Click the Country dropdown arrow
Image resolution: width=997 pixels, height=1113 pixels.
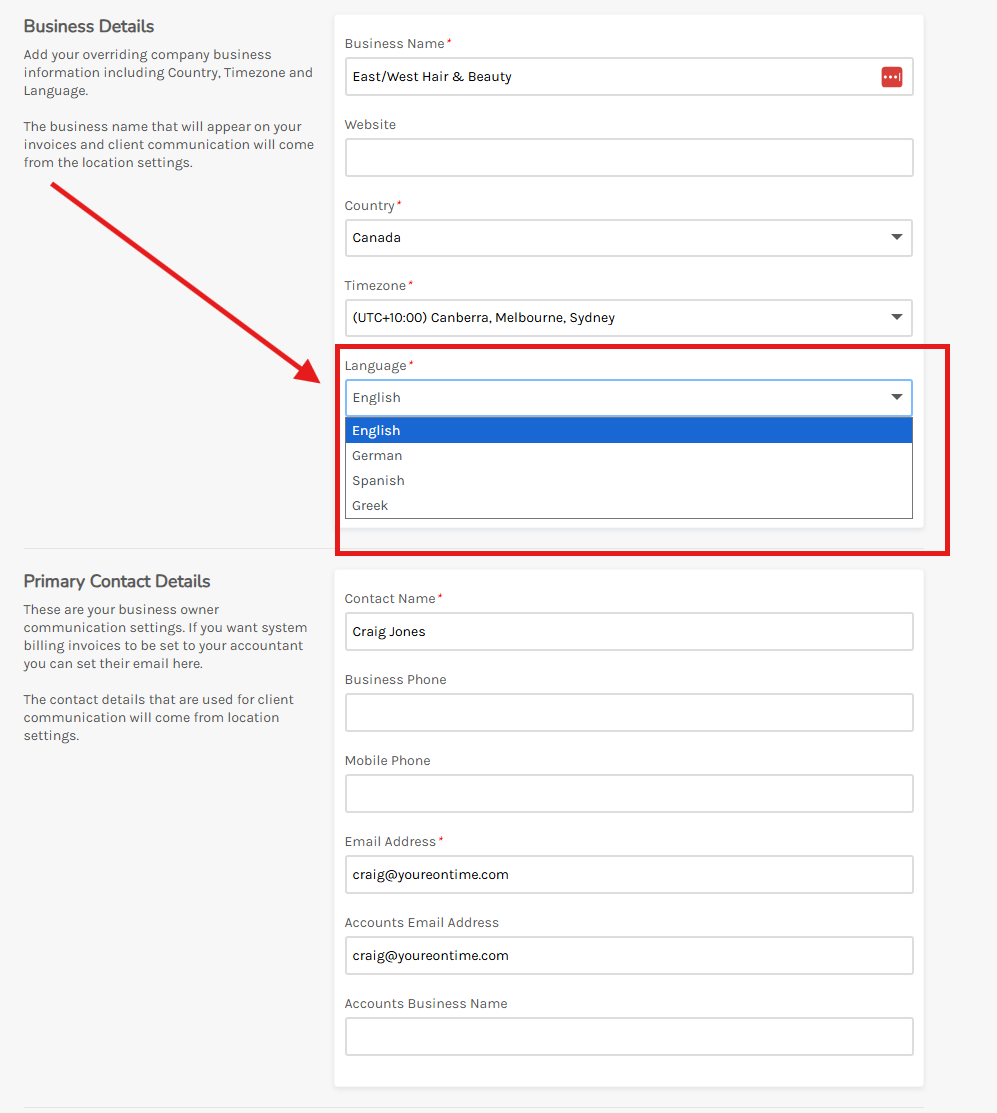(897, 237)
